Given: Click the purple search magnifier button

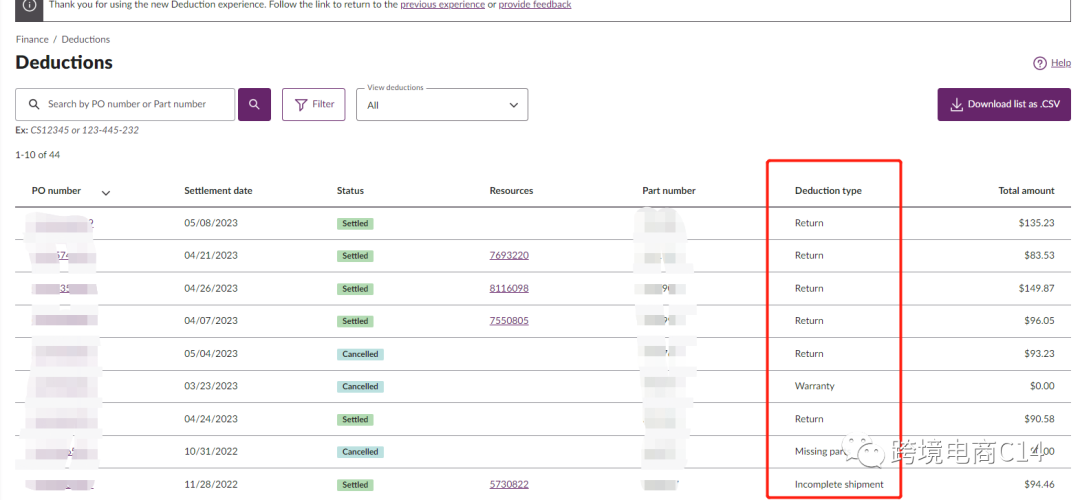Looking at the screenshot, I should 254,104.
